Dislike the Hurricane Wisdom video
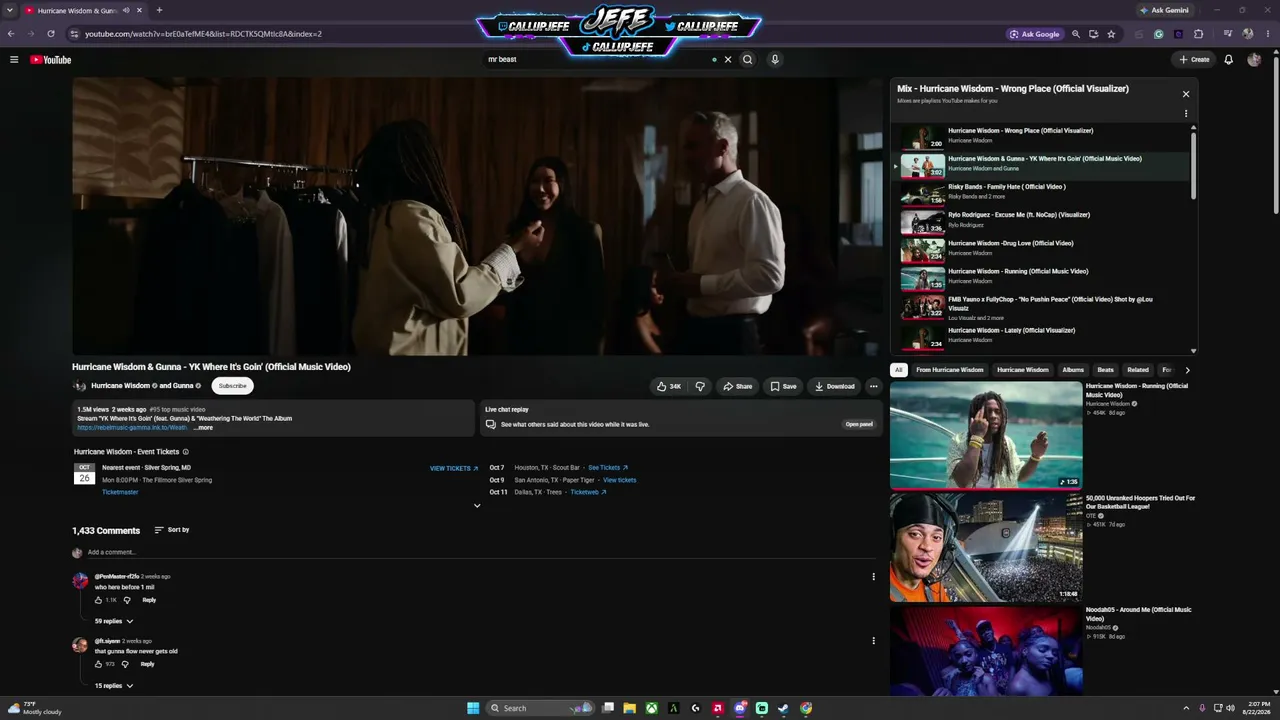The image size is (1280, 720). 700,386
